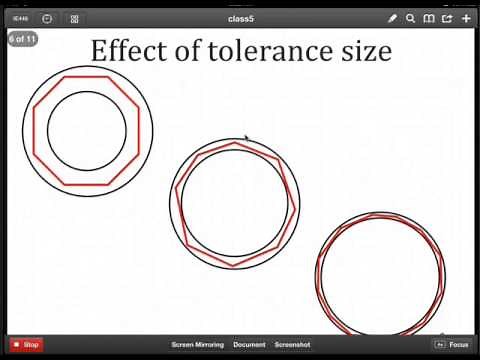Tap the 'Effect of tolerance size' heading
Image resolution: width=480 pixels, height=360 pixels.
[x=241, y=51]
